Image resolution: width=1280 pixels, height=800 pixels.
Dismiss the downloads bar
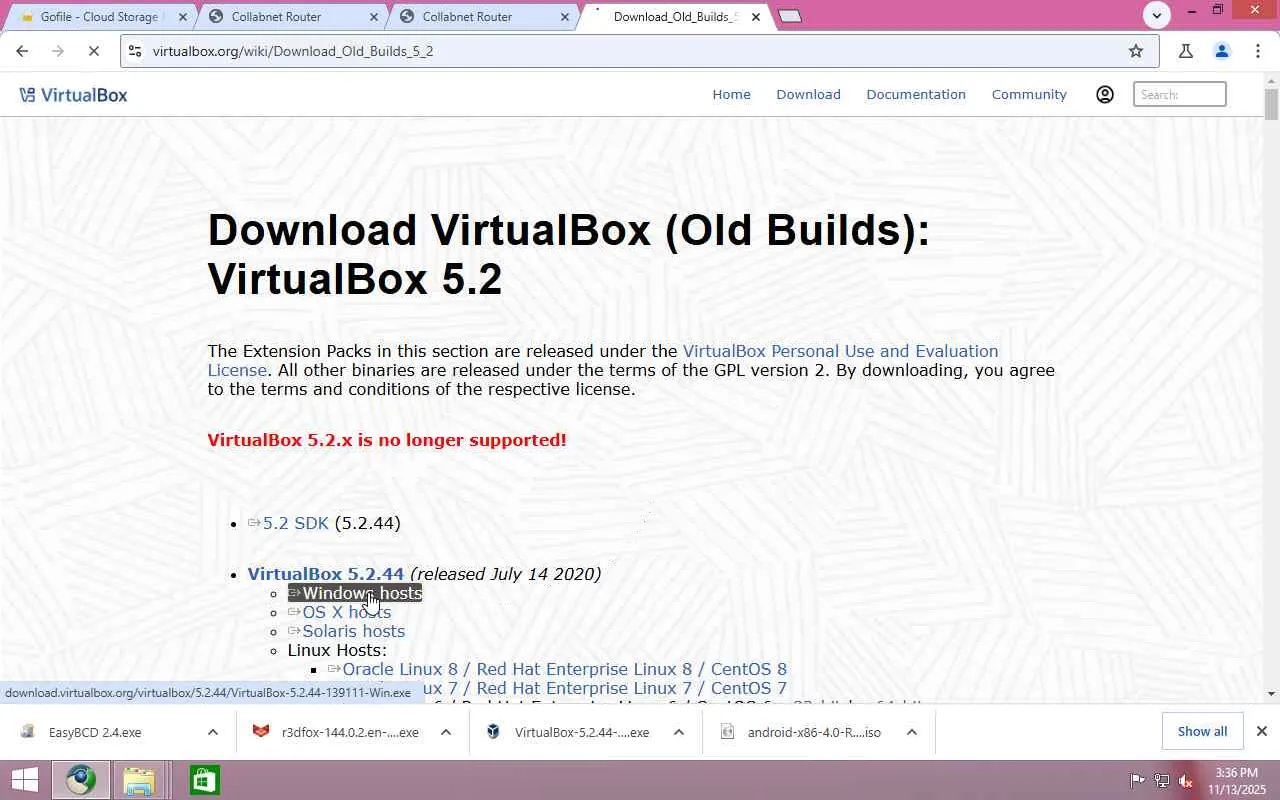(1261, 731)
